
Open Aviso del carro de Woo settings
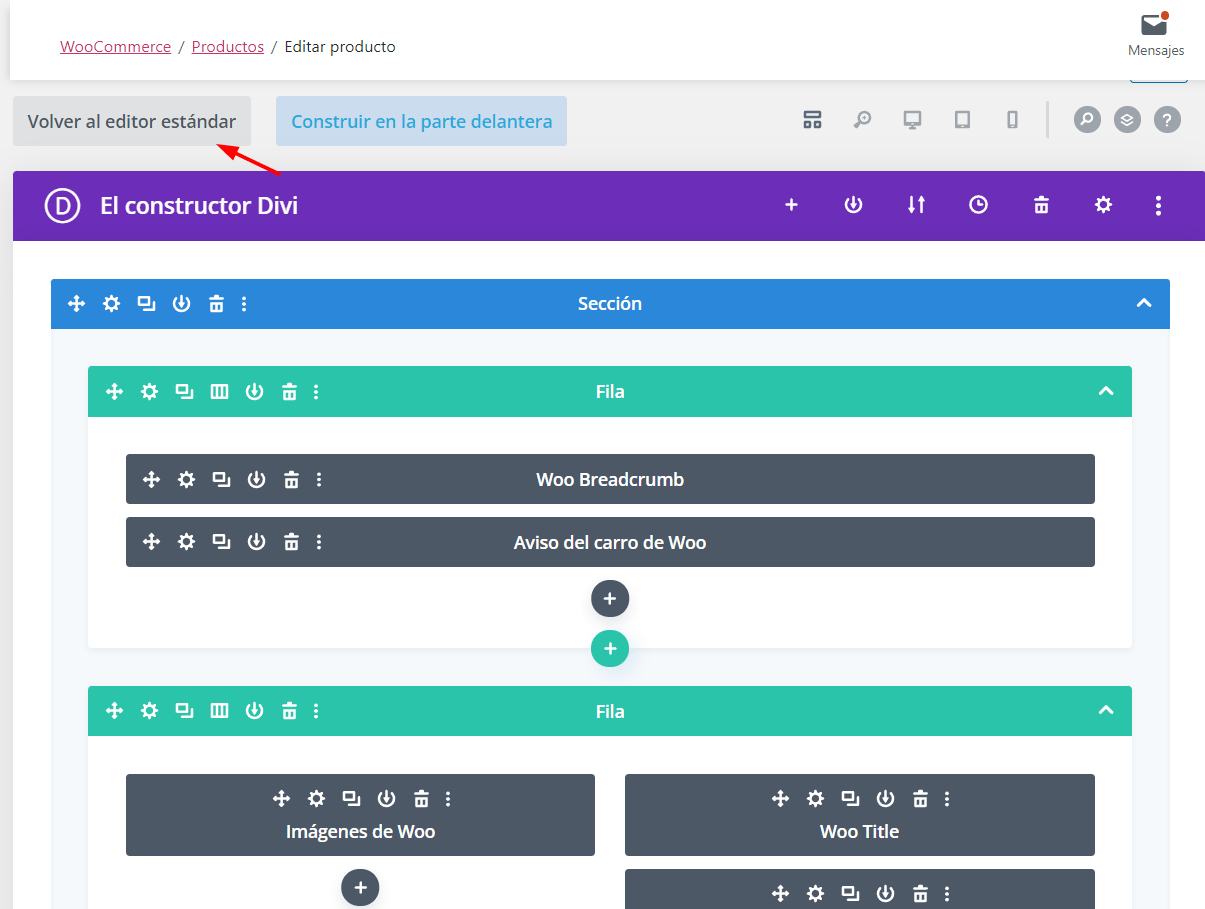(187, 542)
